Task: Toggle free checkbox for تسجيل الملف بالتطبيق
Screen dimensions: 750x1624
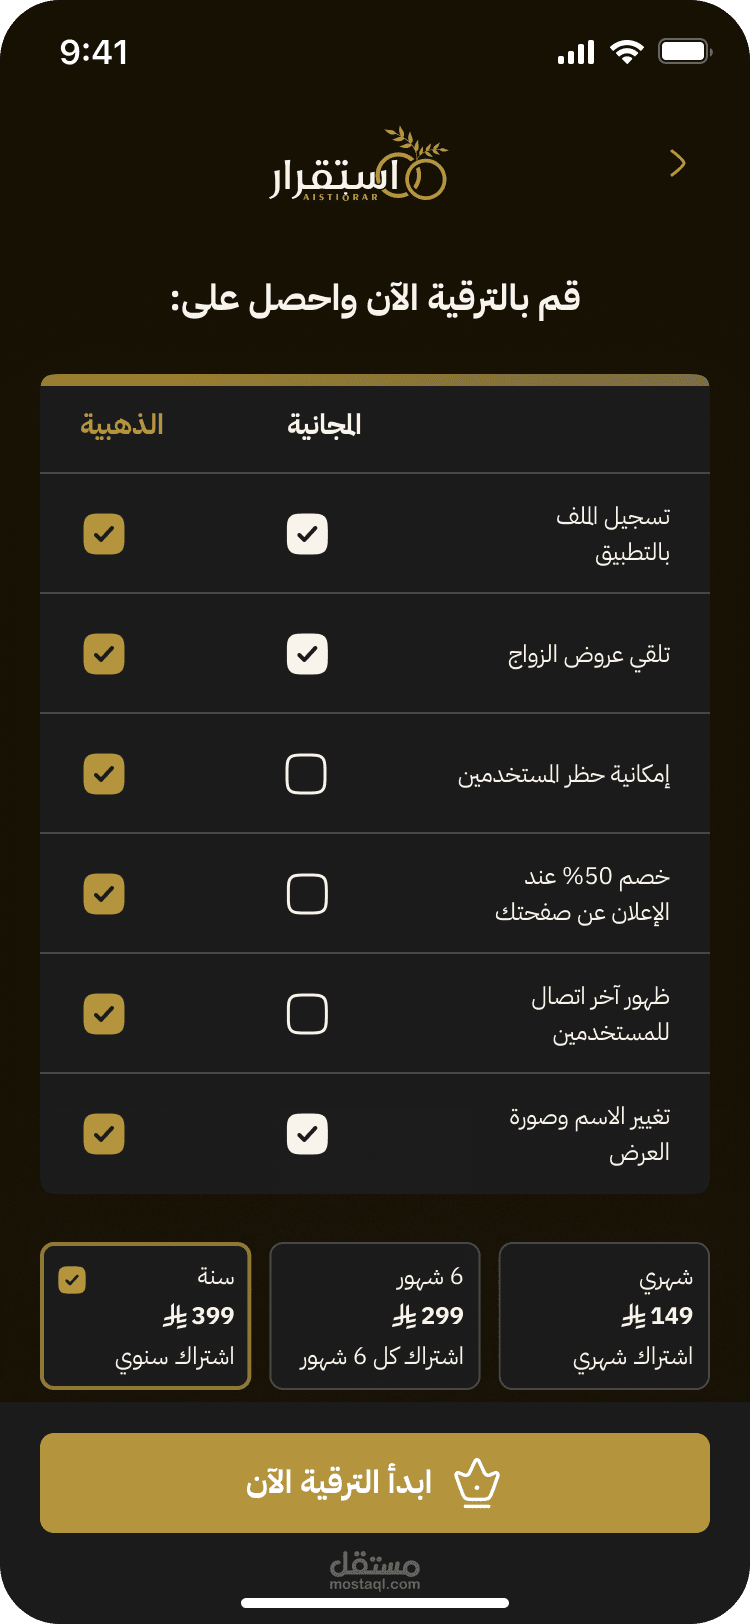Action: 307,534
